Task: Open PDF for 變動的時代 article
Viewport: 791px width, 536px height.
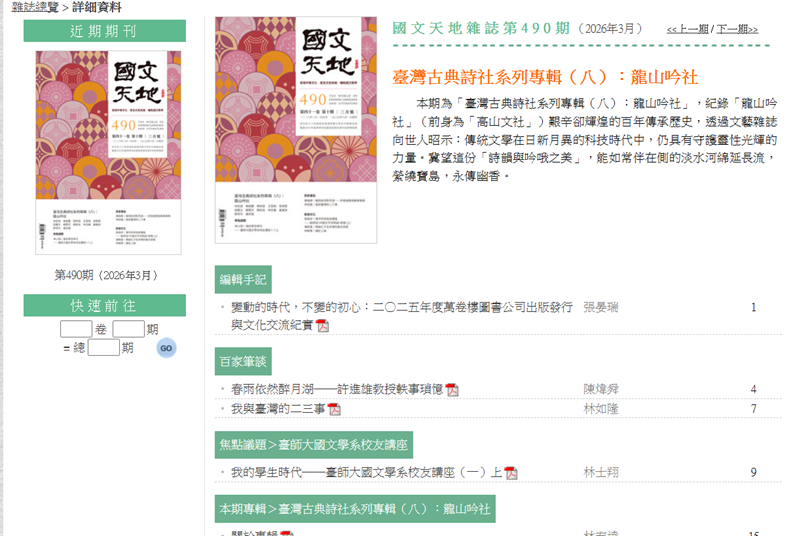Action: [x=323, y=326]
